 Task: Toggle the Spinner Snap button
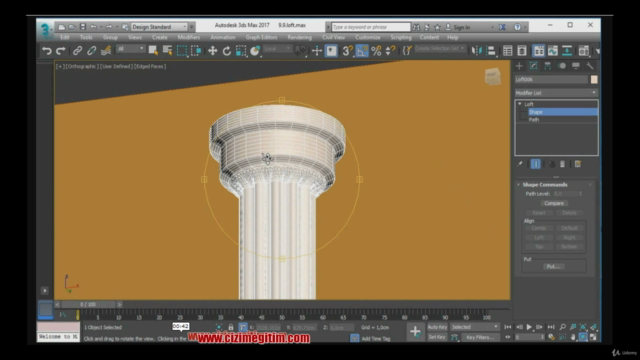click(390, 51)
